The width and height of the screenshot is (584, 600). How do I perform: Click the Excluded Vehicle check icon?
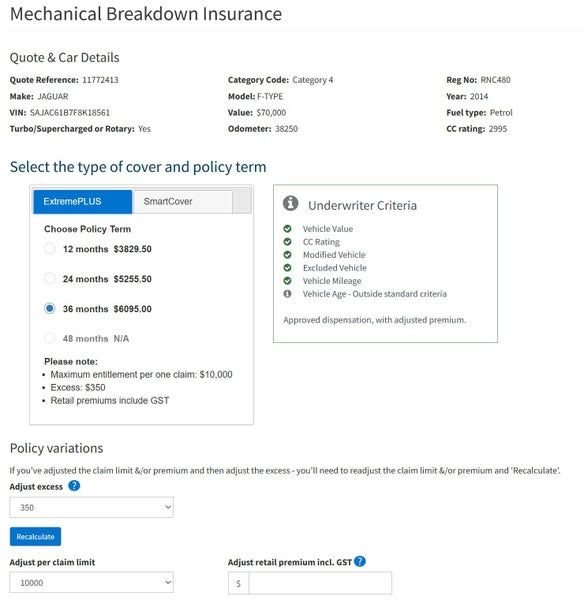pyautogui.click(x=287, y=267)
